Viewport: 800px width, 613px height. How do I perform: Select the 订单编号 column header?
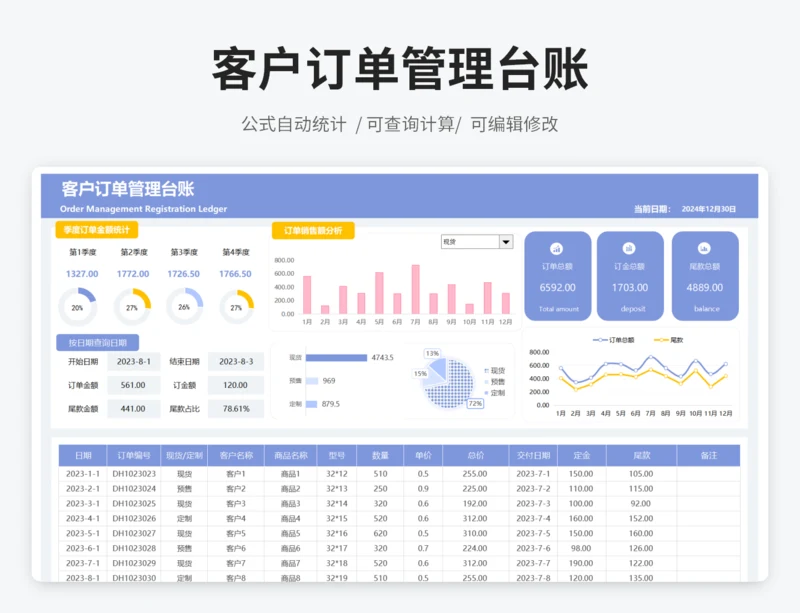(134, 455)
